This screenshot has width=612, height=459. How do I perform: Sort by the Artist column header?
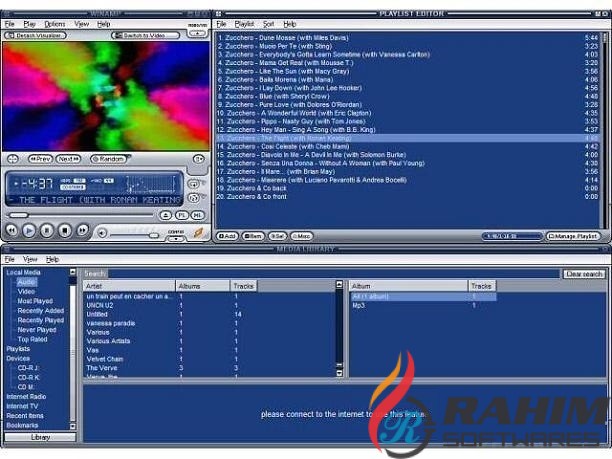tap(129, 286)
